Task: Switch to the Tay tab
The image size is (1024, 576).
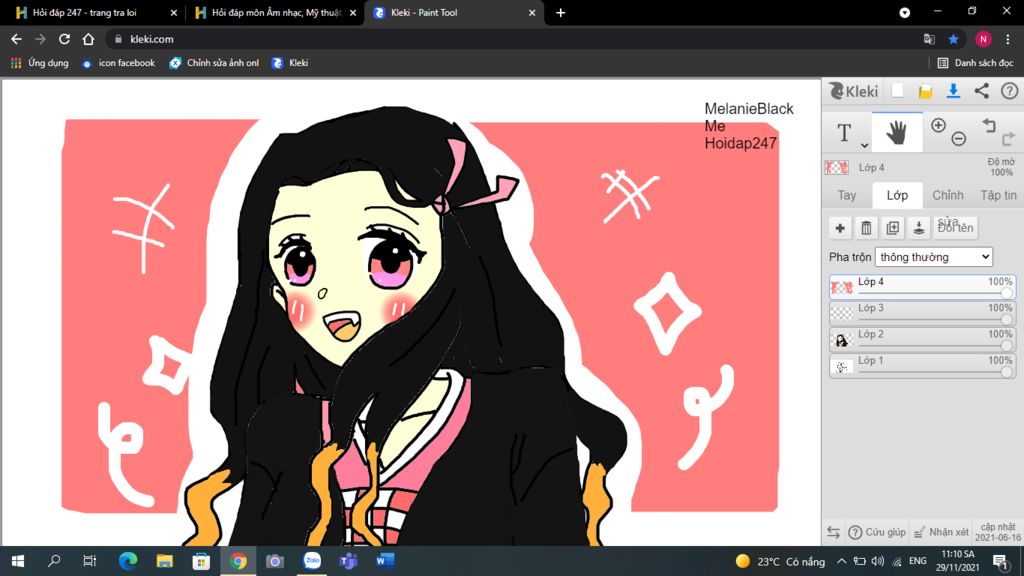Action: [846, 195]
